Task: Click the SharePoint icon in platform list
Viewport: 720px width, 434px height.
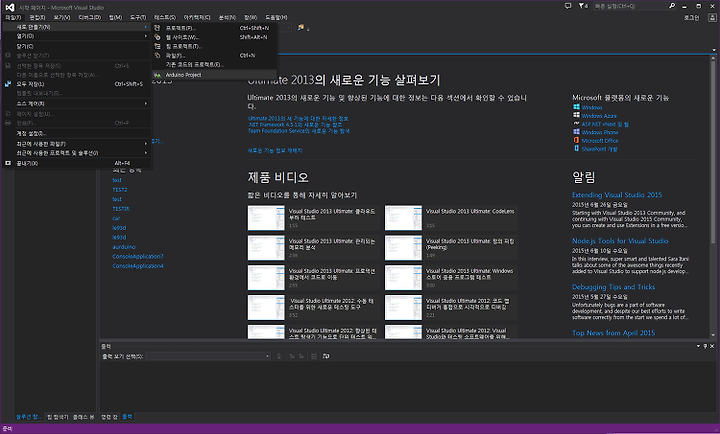Action: [576, 148]
